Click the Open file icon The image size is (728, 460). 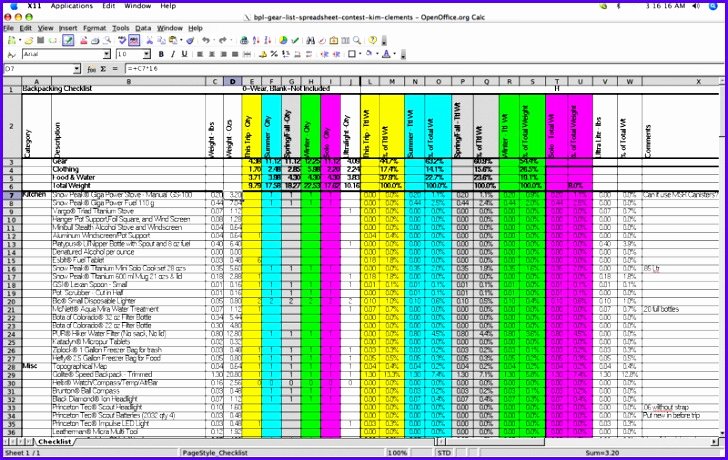(29, 40)
